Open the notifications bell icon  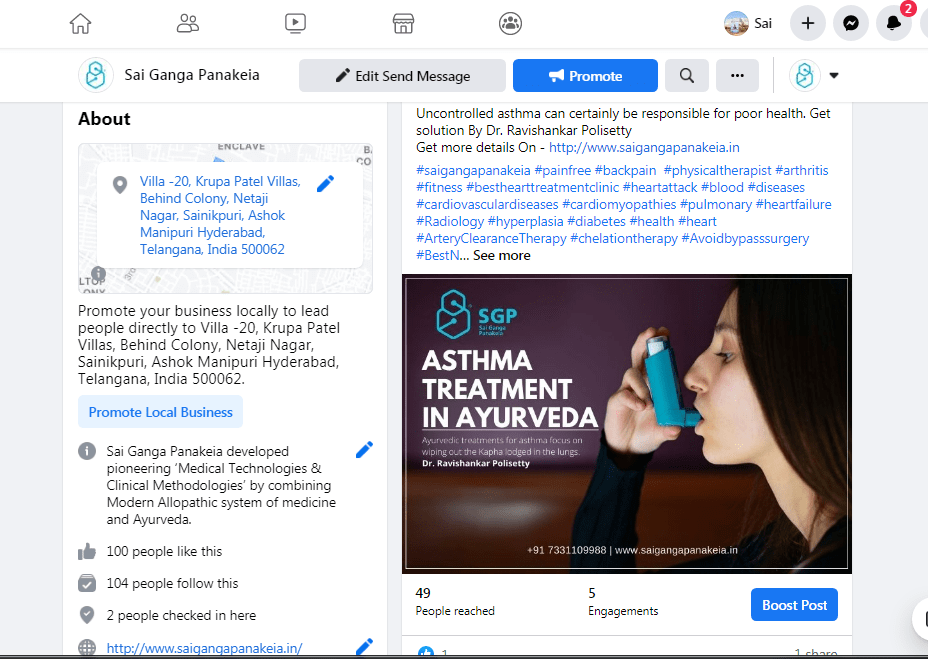(894, 24)
